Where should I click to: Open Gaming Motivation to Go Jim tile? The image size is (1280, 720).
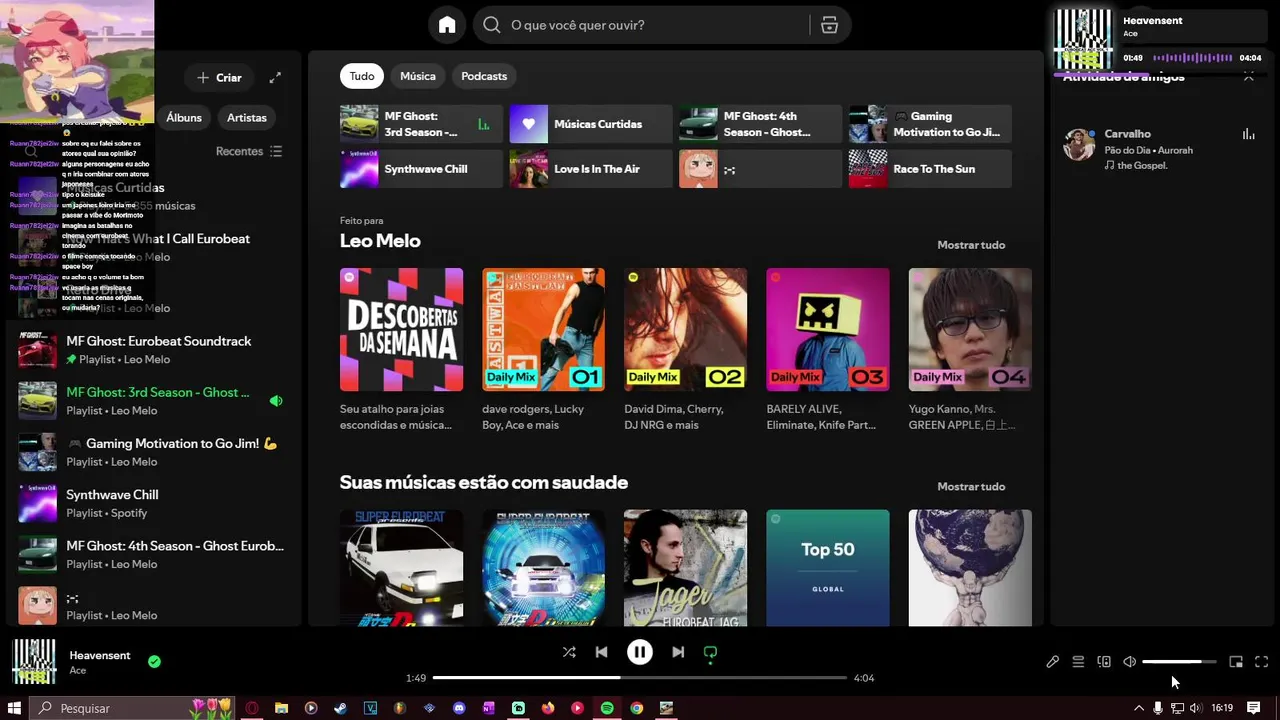click(x=930, y=124)
